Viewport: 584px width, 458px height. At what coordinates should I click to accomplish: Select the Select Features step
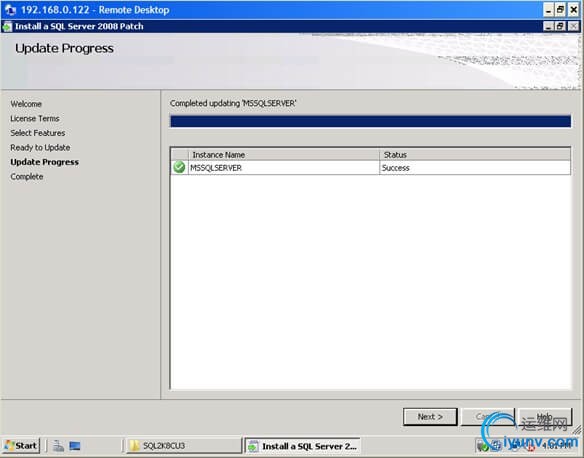coord(38,133)
